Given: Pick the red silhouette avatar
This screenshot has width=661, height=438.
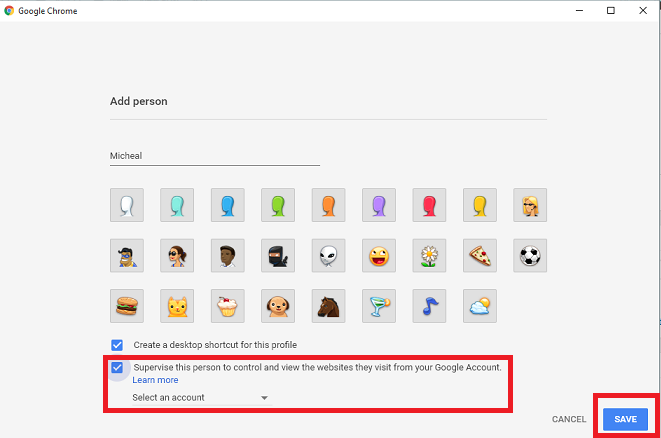Looking at the screenshot, I should coord(429,205).
